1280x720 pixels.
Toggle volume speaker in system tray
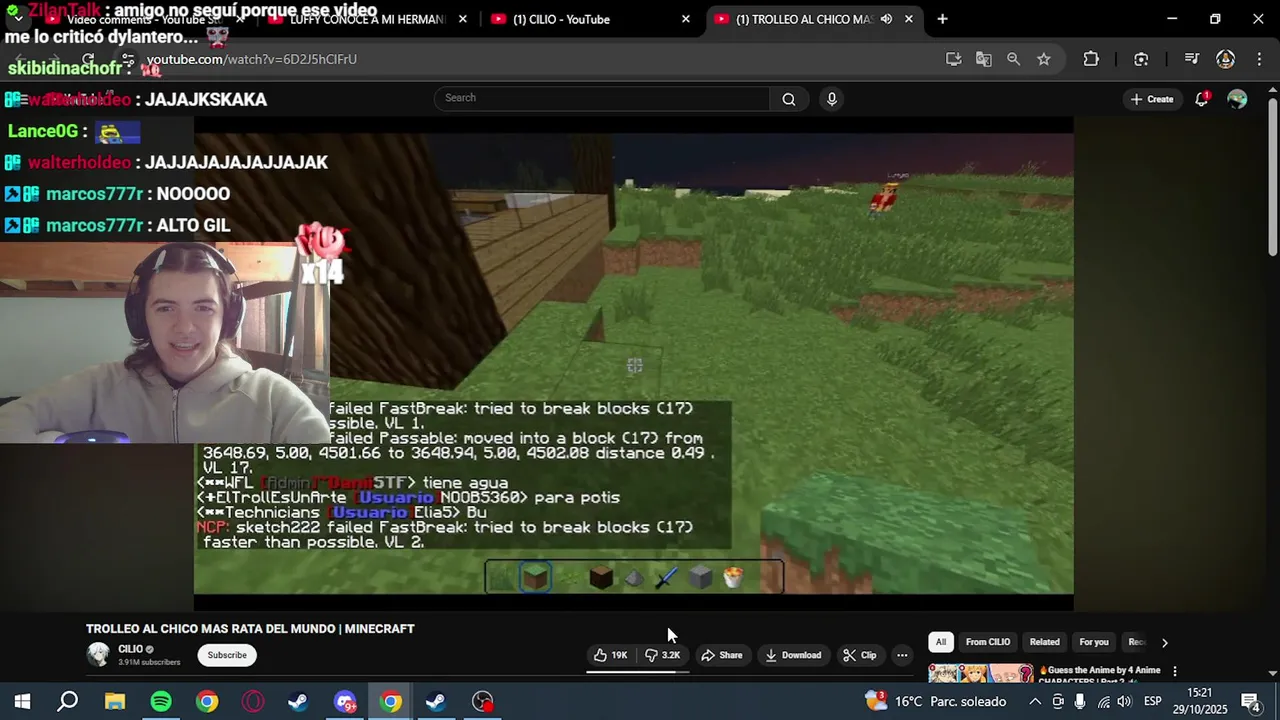(x=1125, y=701)
